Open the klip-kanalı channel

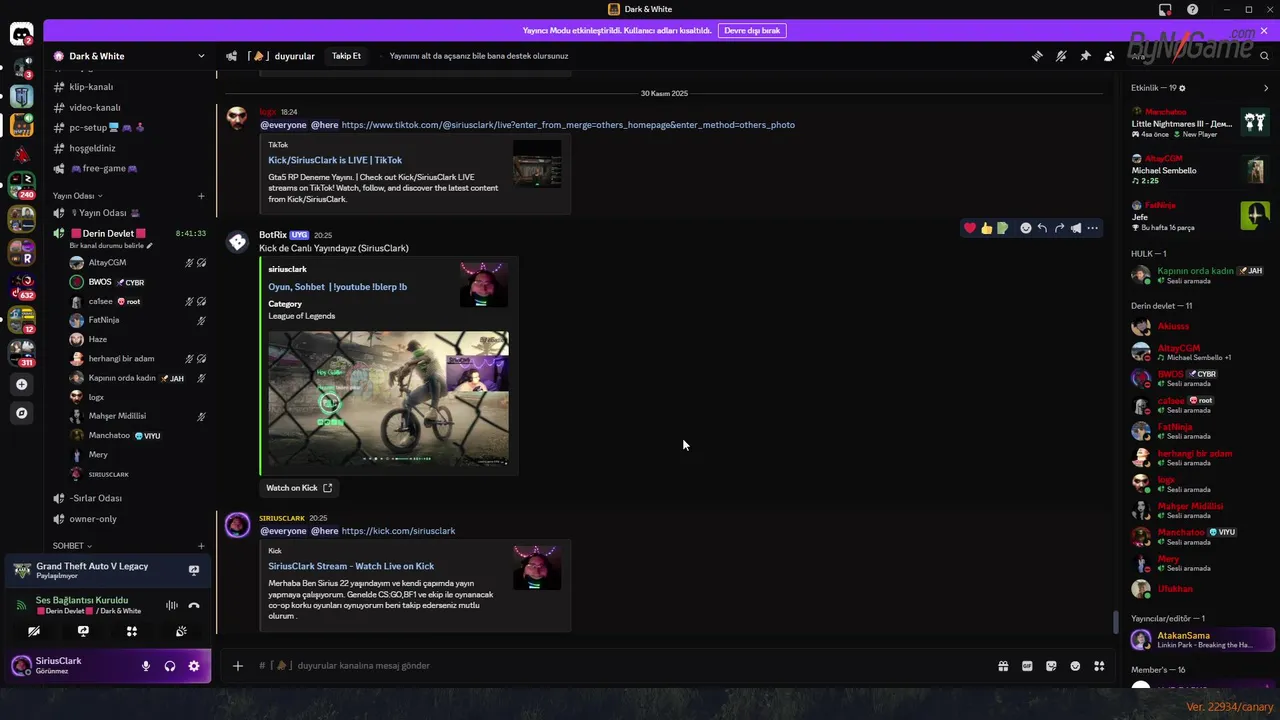click(129, 87)
